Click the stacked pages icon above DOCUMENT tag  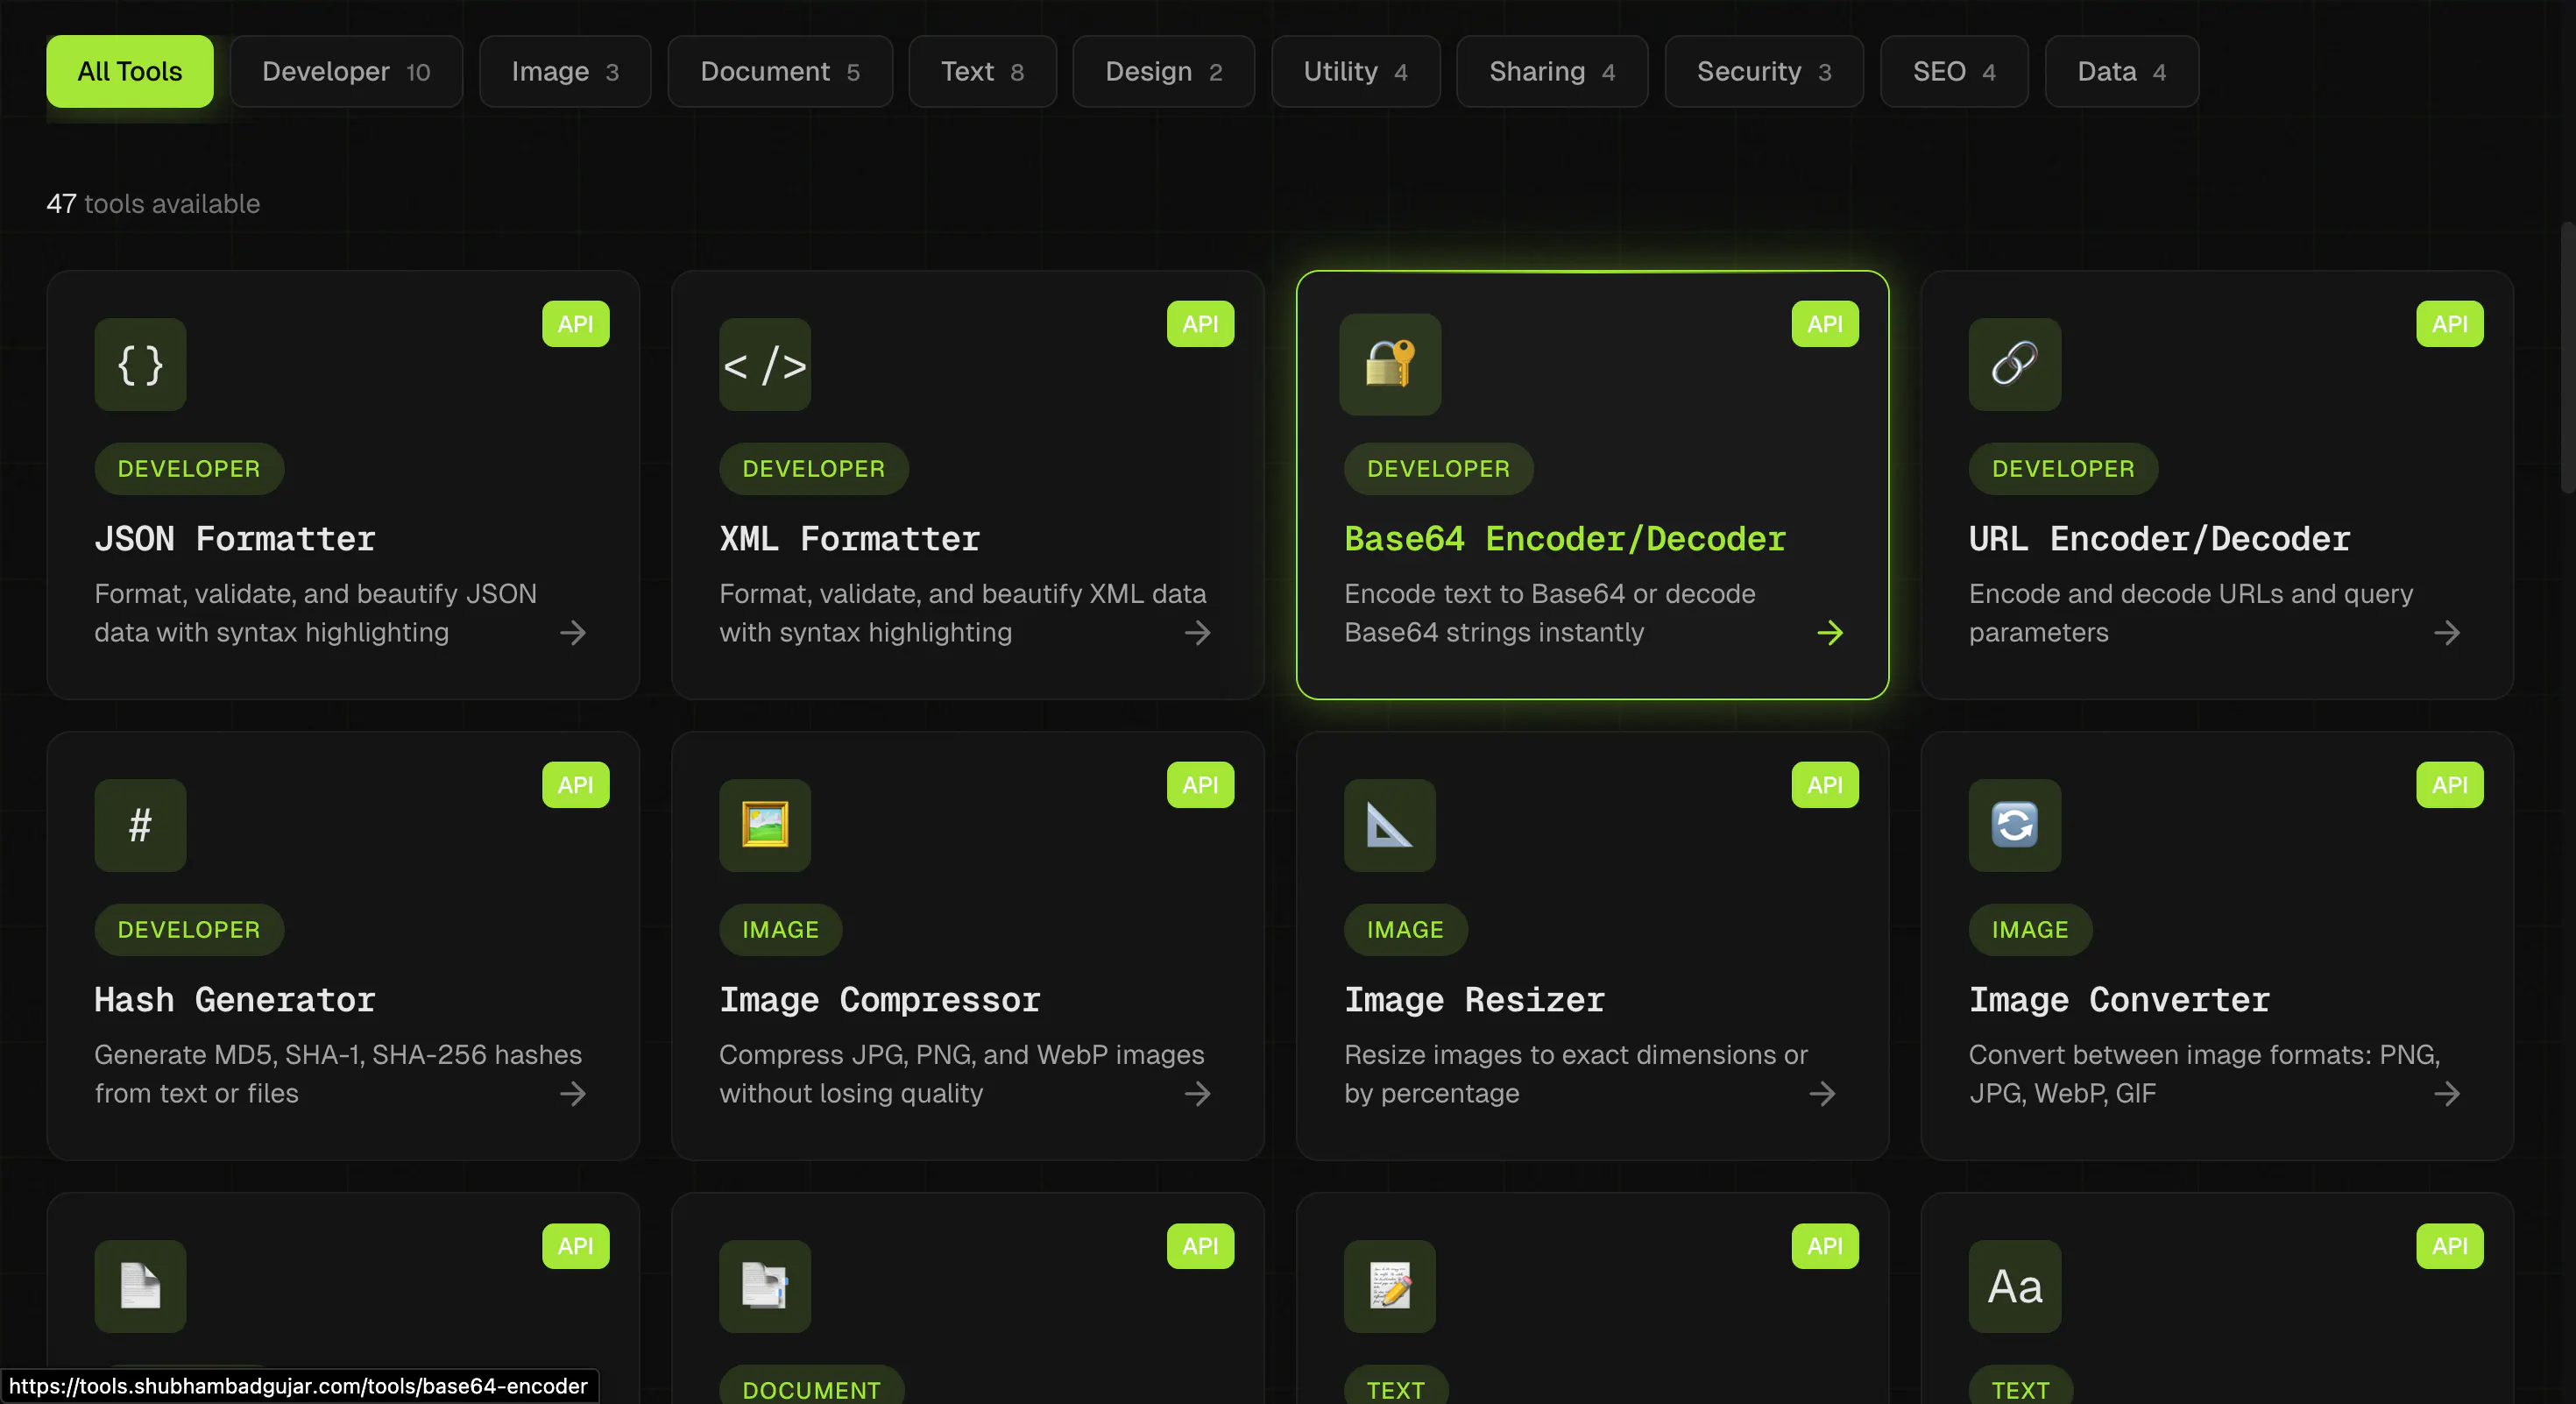tap(765, 1287)
